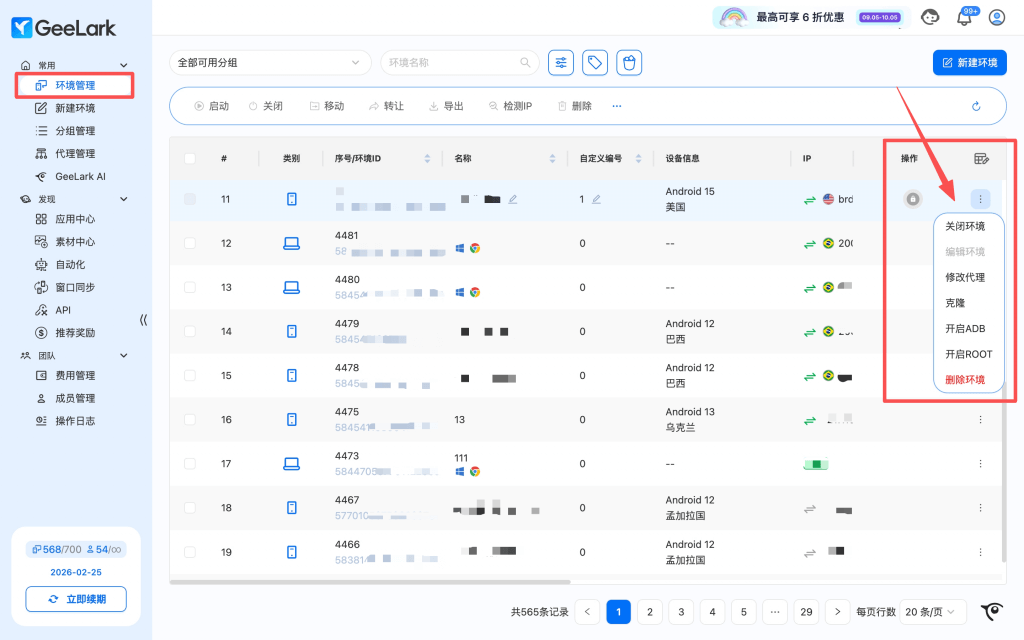
Task: Open the notification bell icon
Action: [x=965, y=17]
